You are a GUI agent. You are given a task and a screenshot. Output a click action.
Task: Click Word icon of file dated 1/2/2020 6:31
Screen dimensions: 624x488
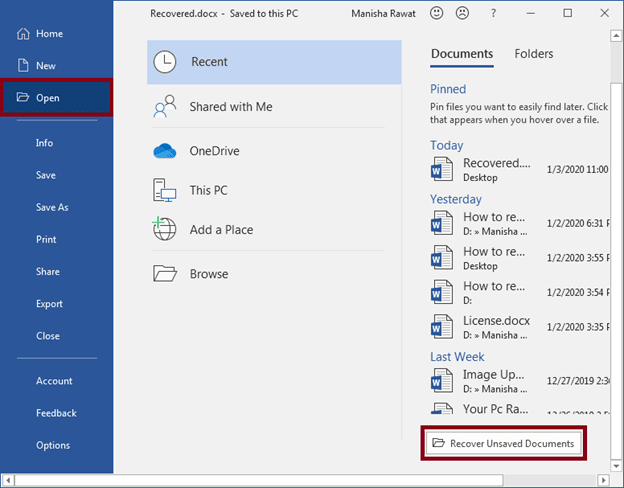(442, 223)
